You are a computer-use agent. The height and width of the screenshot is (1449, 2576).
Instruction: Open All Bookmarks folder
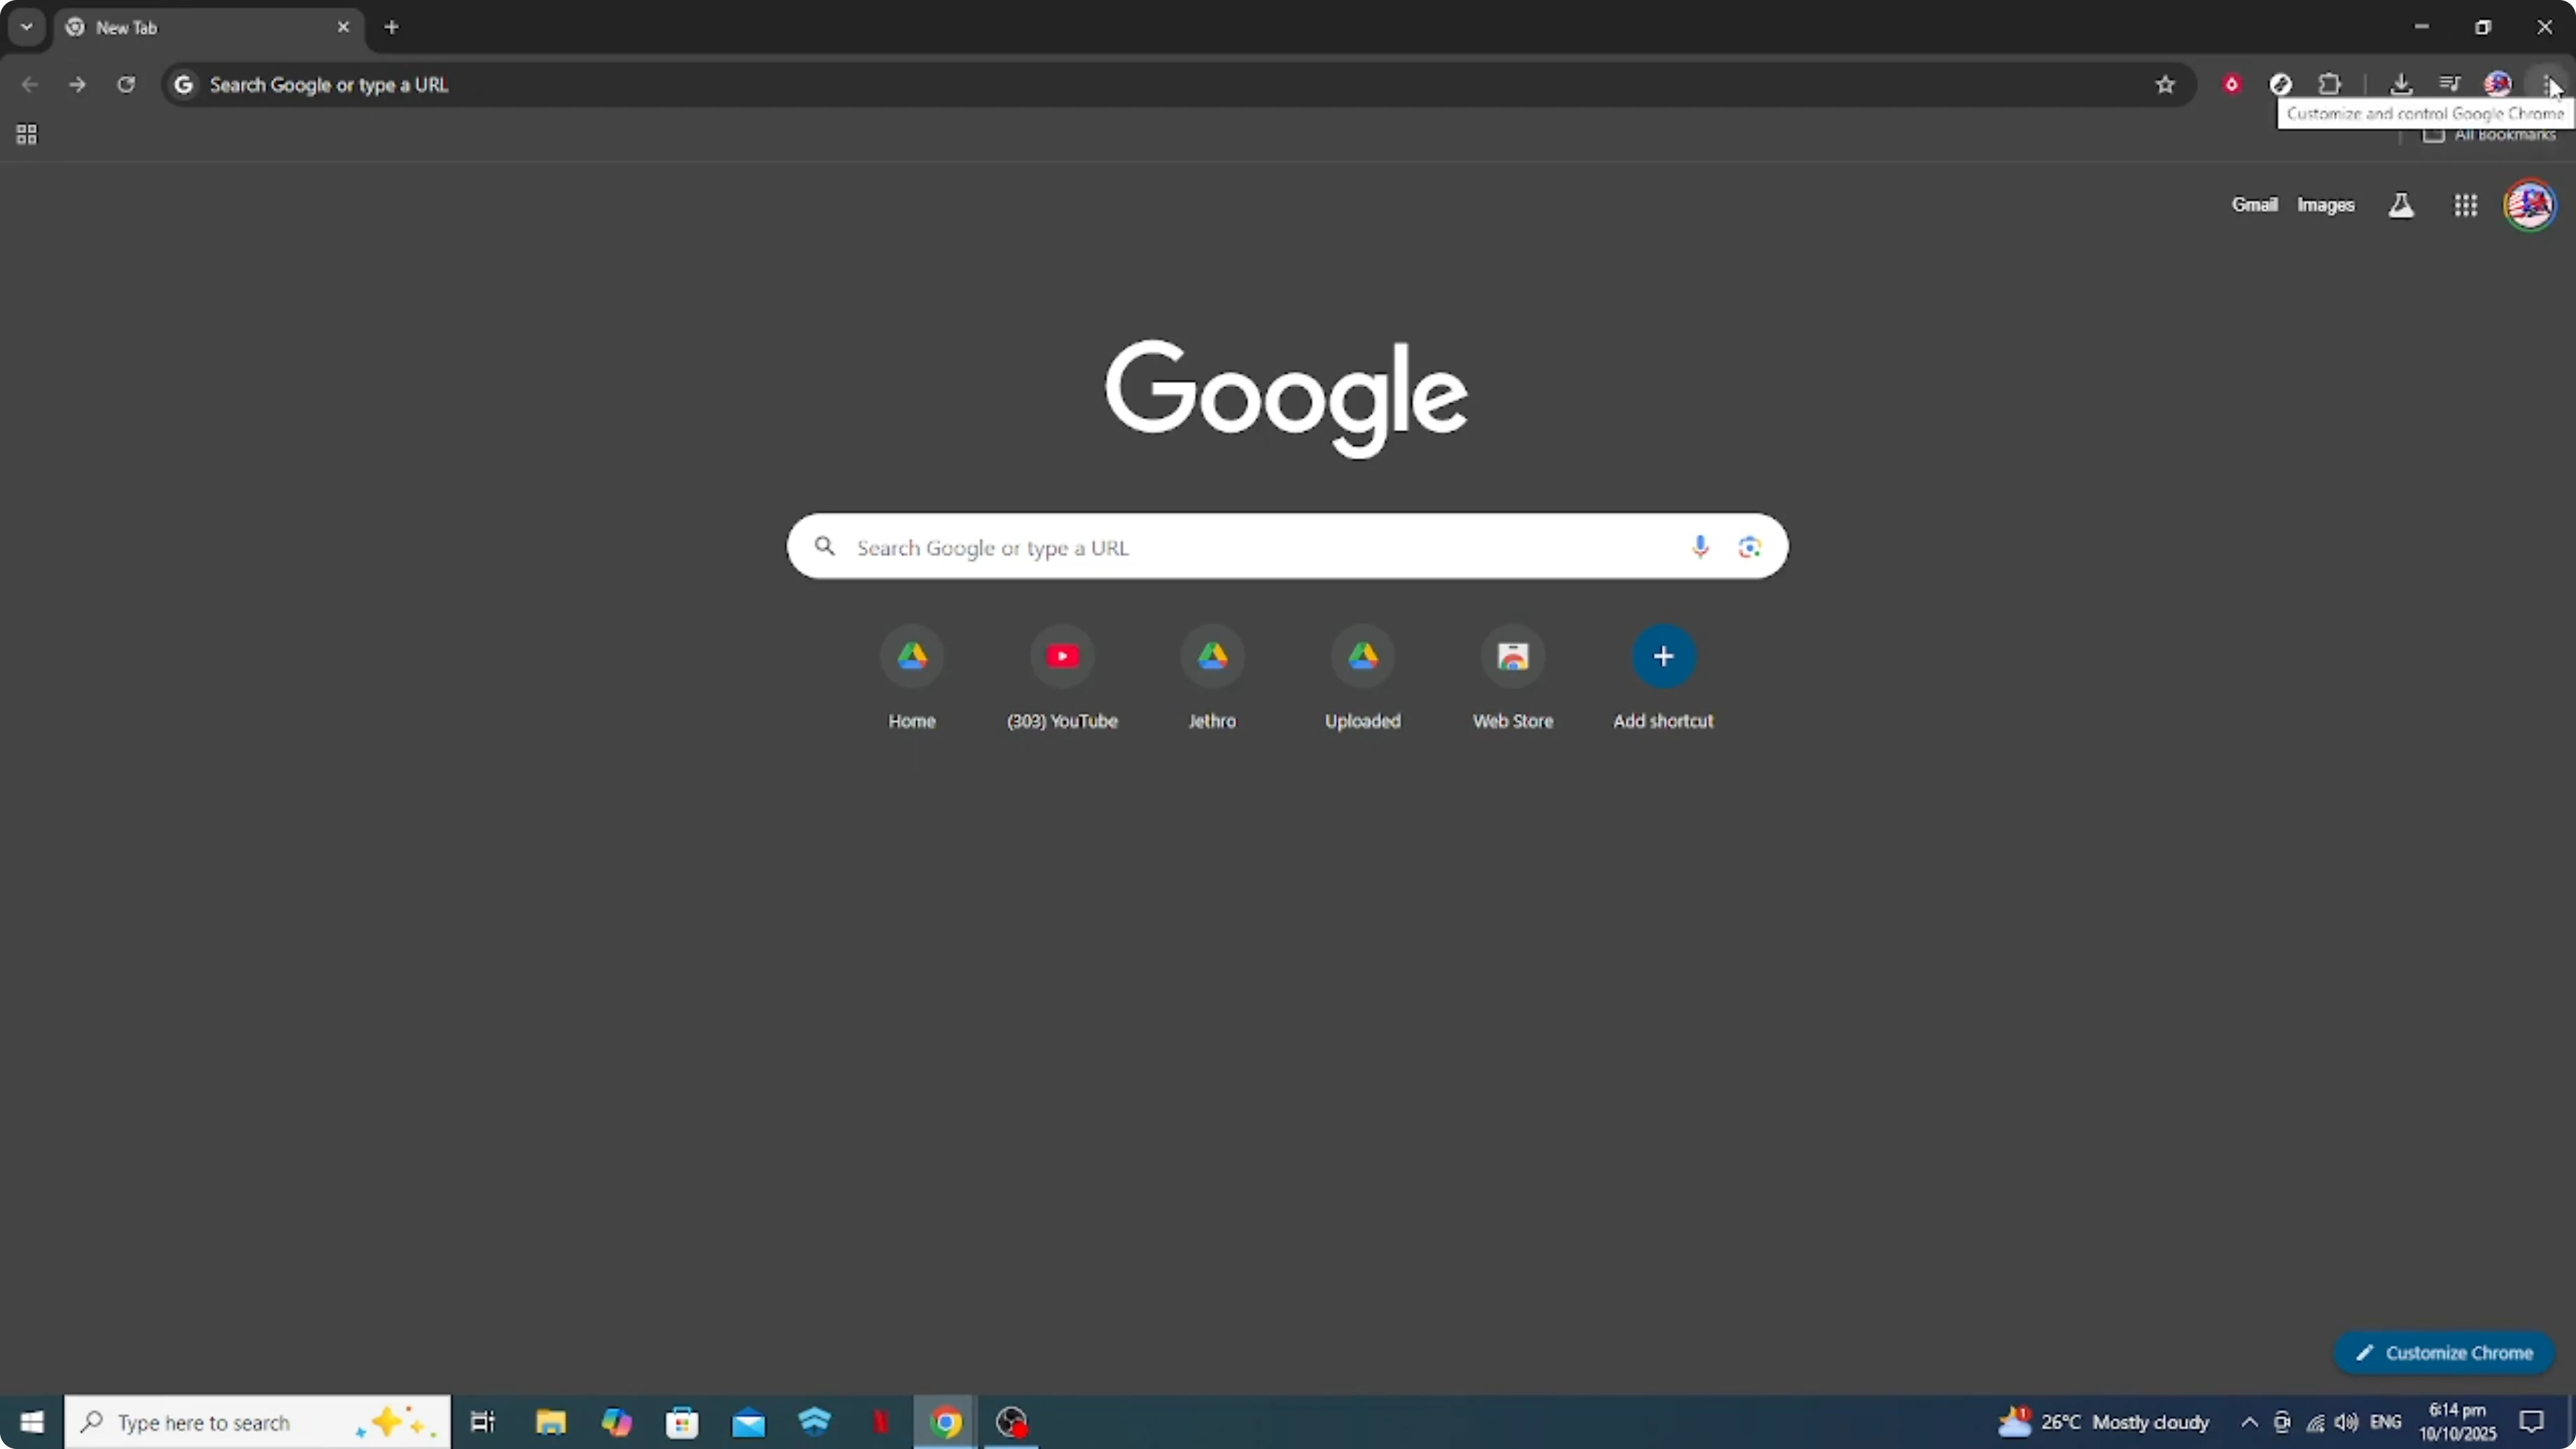coord(2489,135)
